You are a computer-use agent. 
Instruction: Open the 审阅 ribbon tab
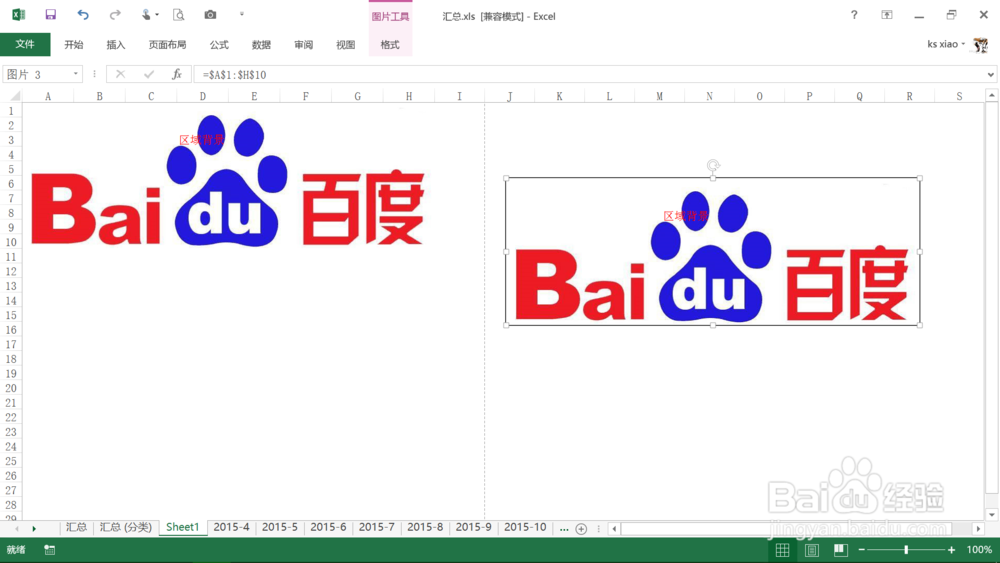click(304, 45)
